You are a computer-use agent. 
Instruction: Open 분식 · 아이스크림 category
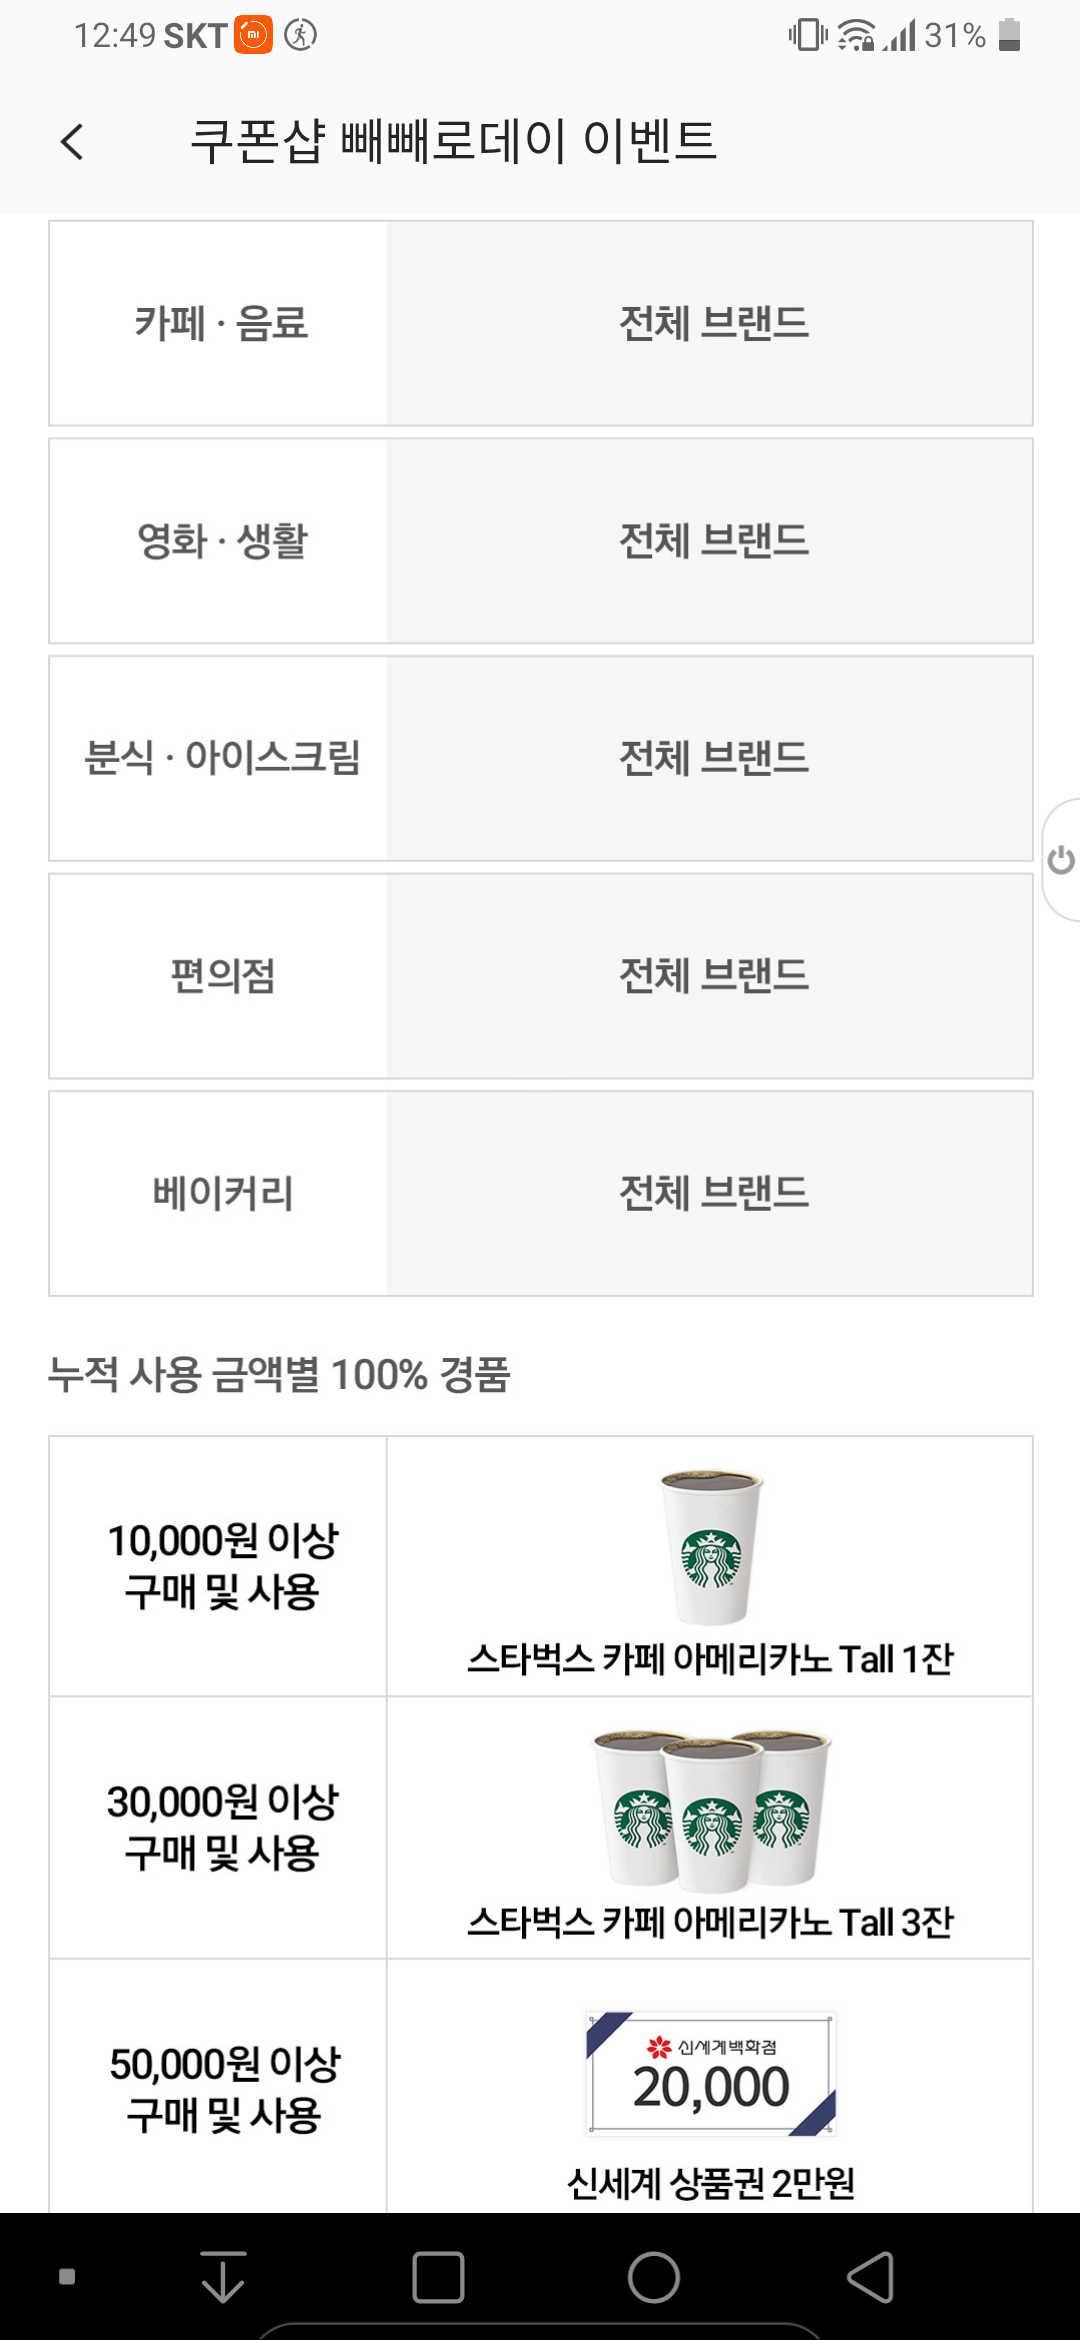tap(220, 758)
